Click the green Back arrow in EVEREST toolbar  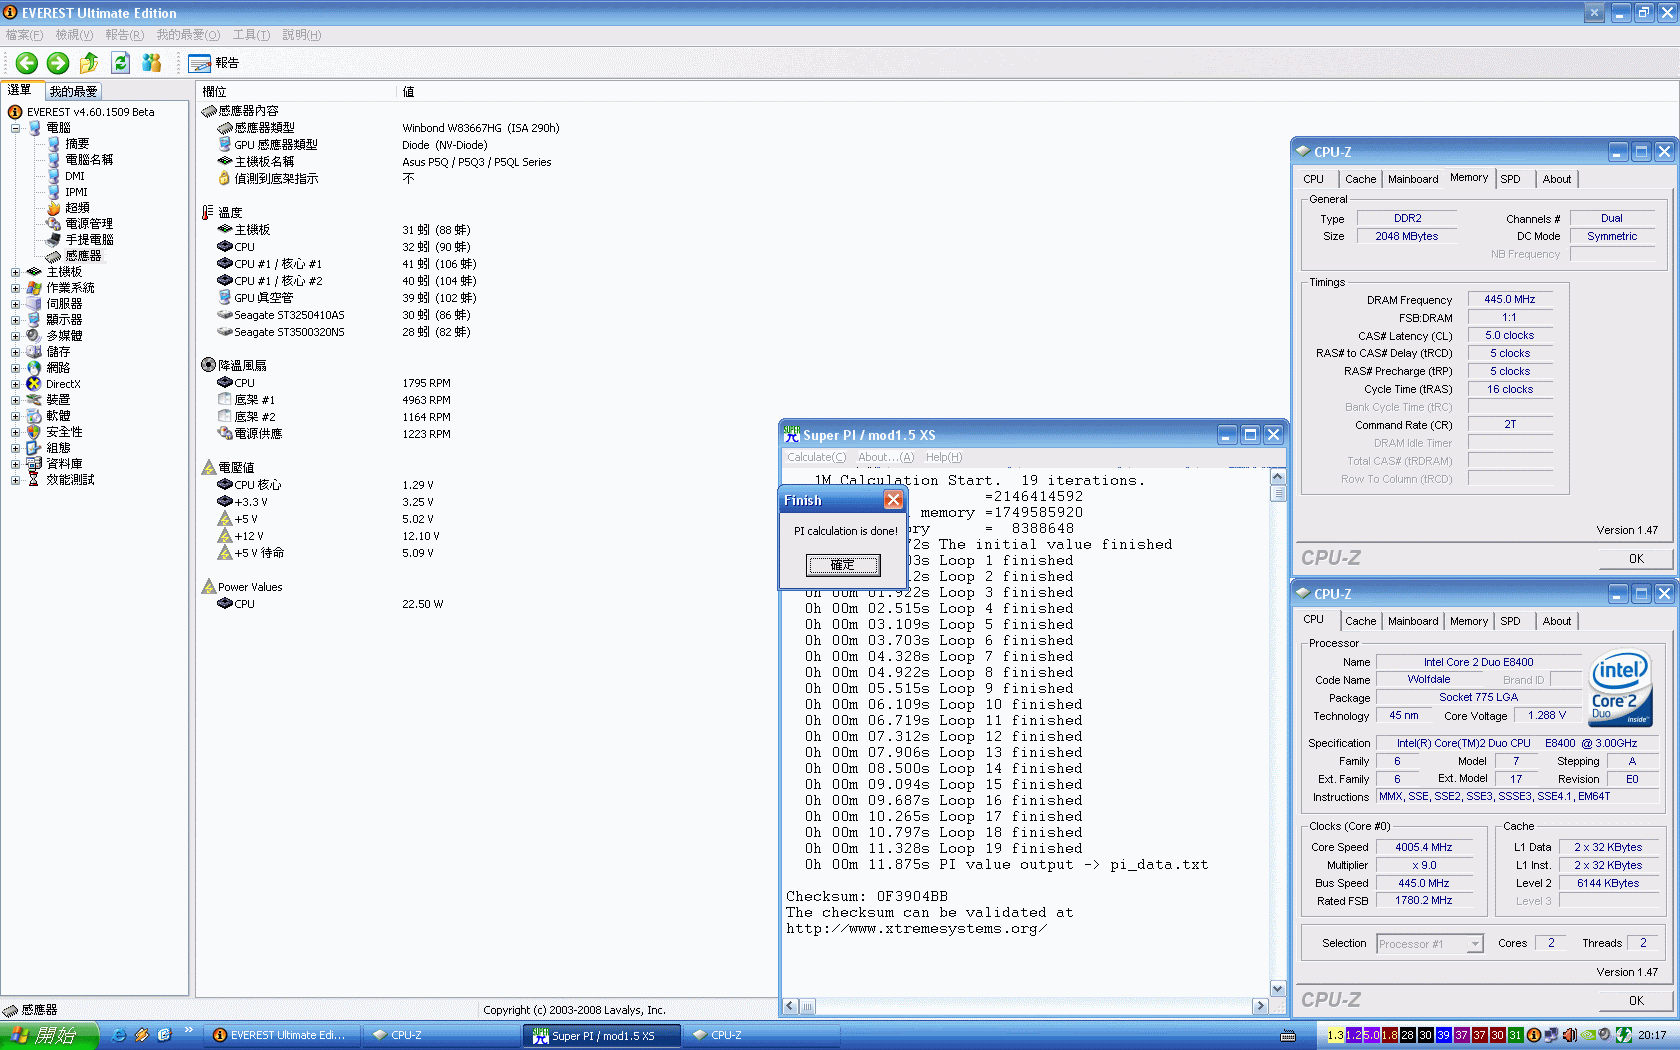tap(27, 63)
